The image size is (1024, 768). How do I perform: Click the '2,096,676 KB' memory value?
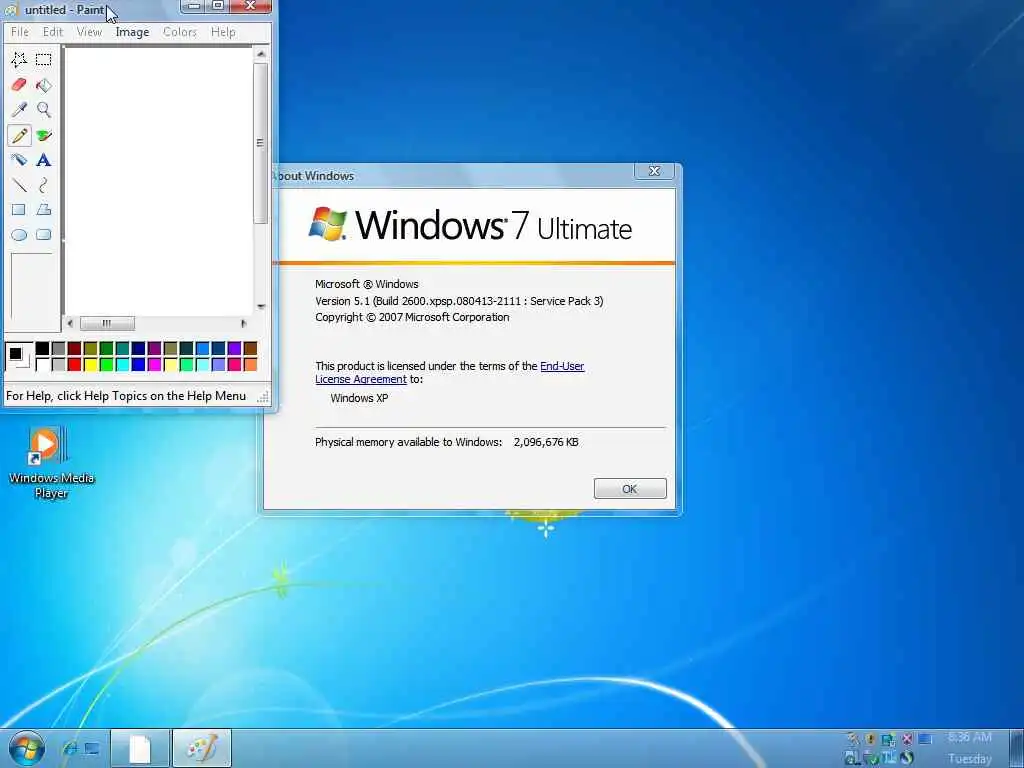click(x=546, y=442)
